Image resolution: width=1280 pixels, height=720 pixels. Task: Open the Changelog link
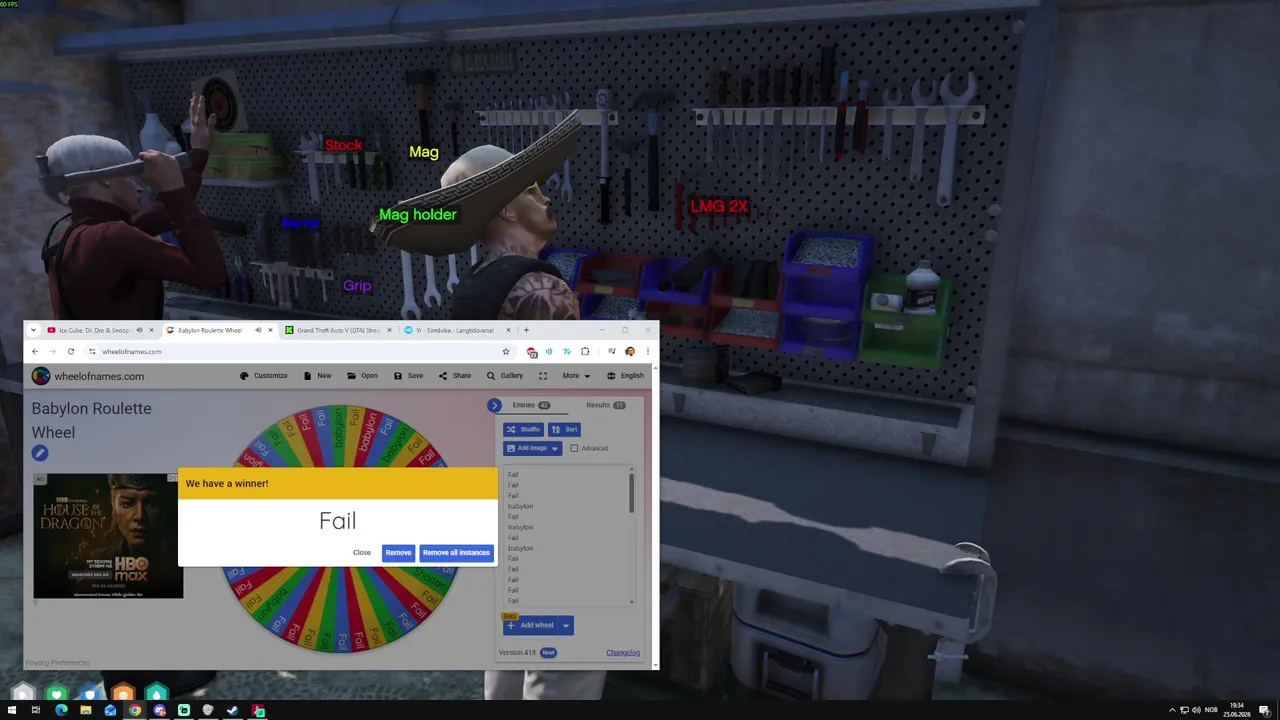pos(623,653)
